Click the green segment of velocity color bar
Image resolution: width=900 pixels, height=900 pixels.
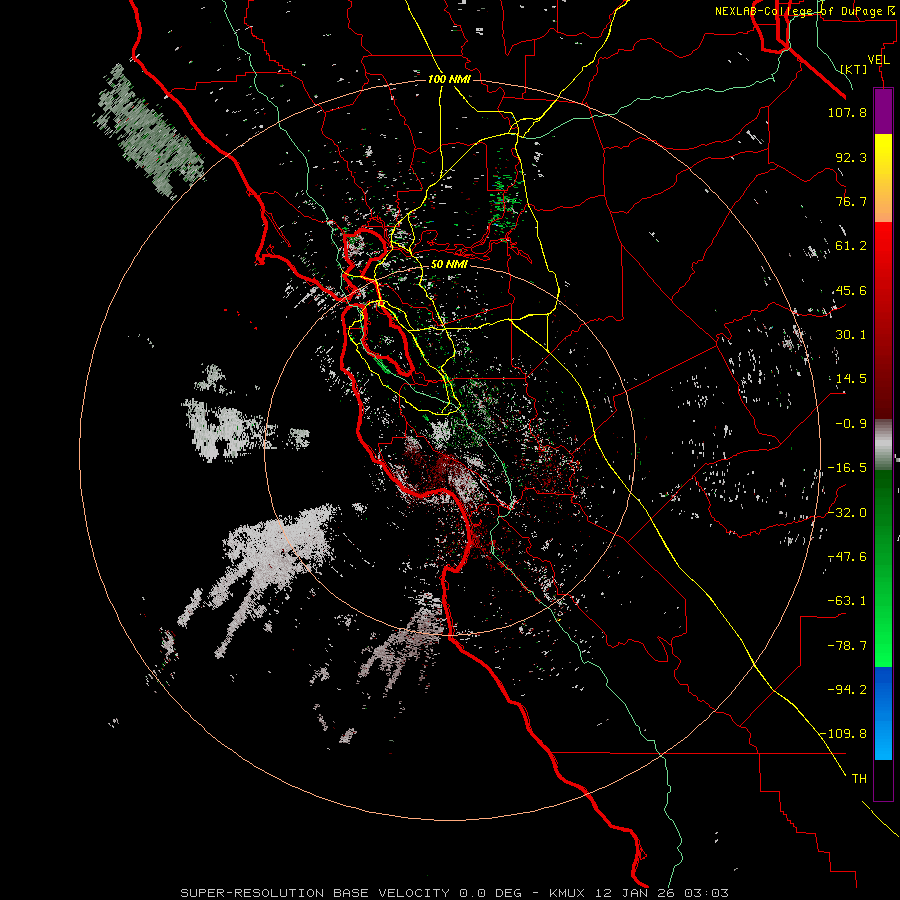[x=883, y=568]
